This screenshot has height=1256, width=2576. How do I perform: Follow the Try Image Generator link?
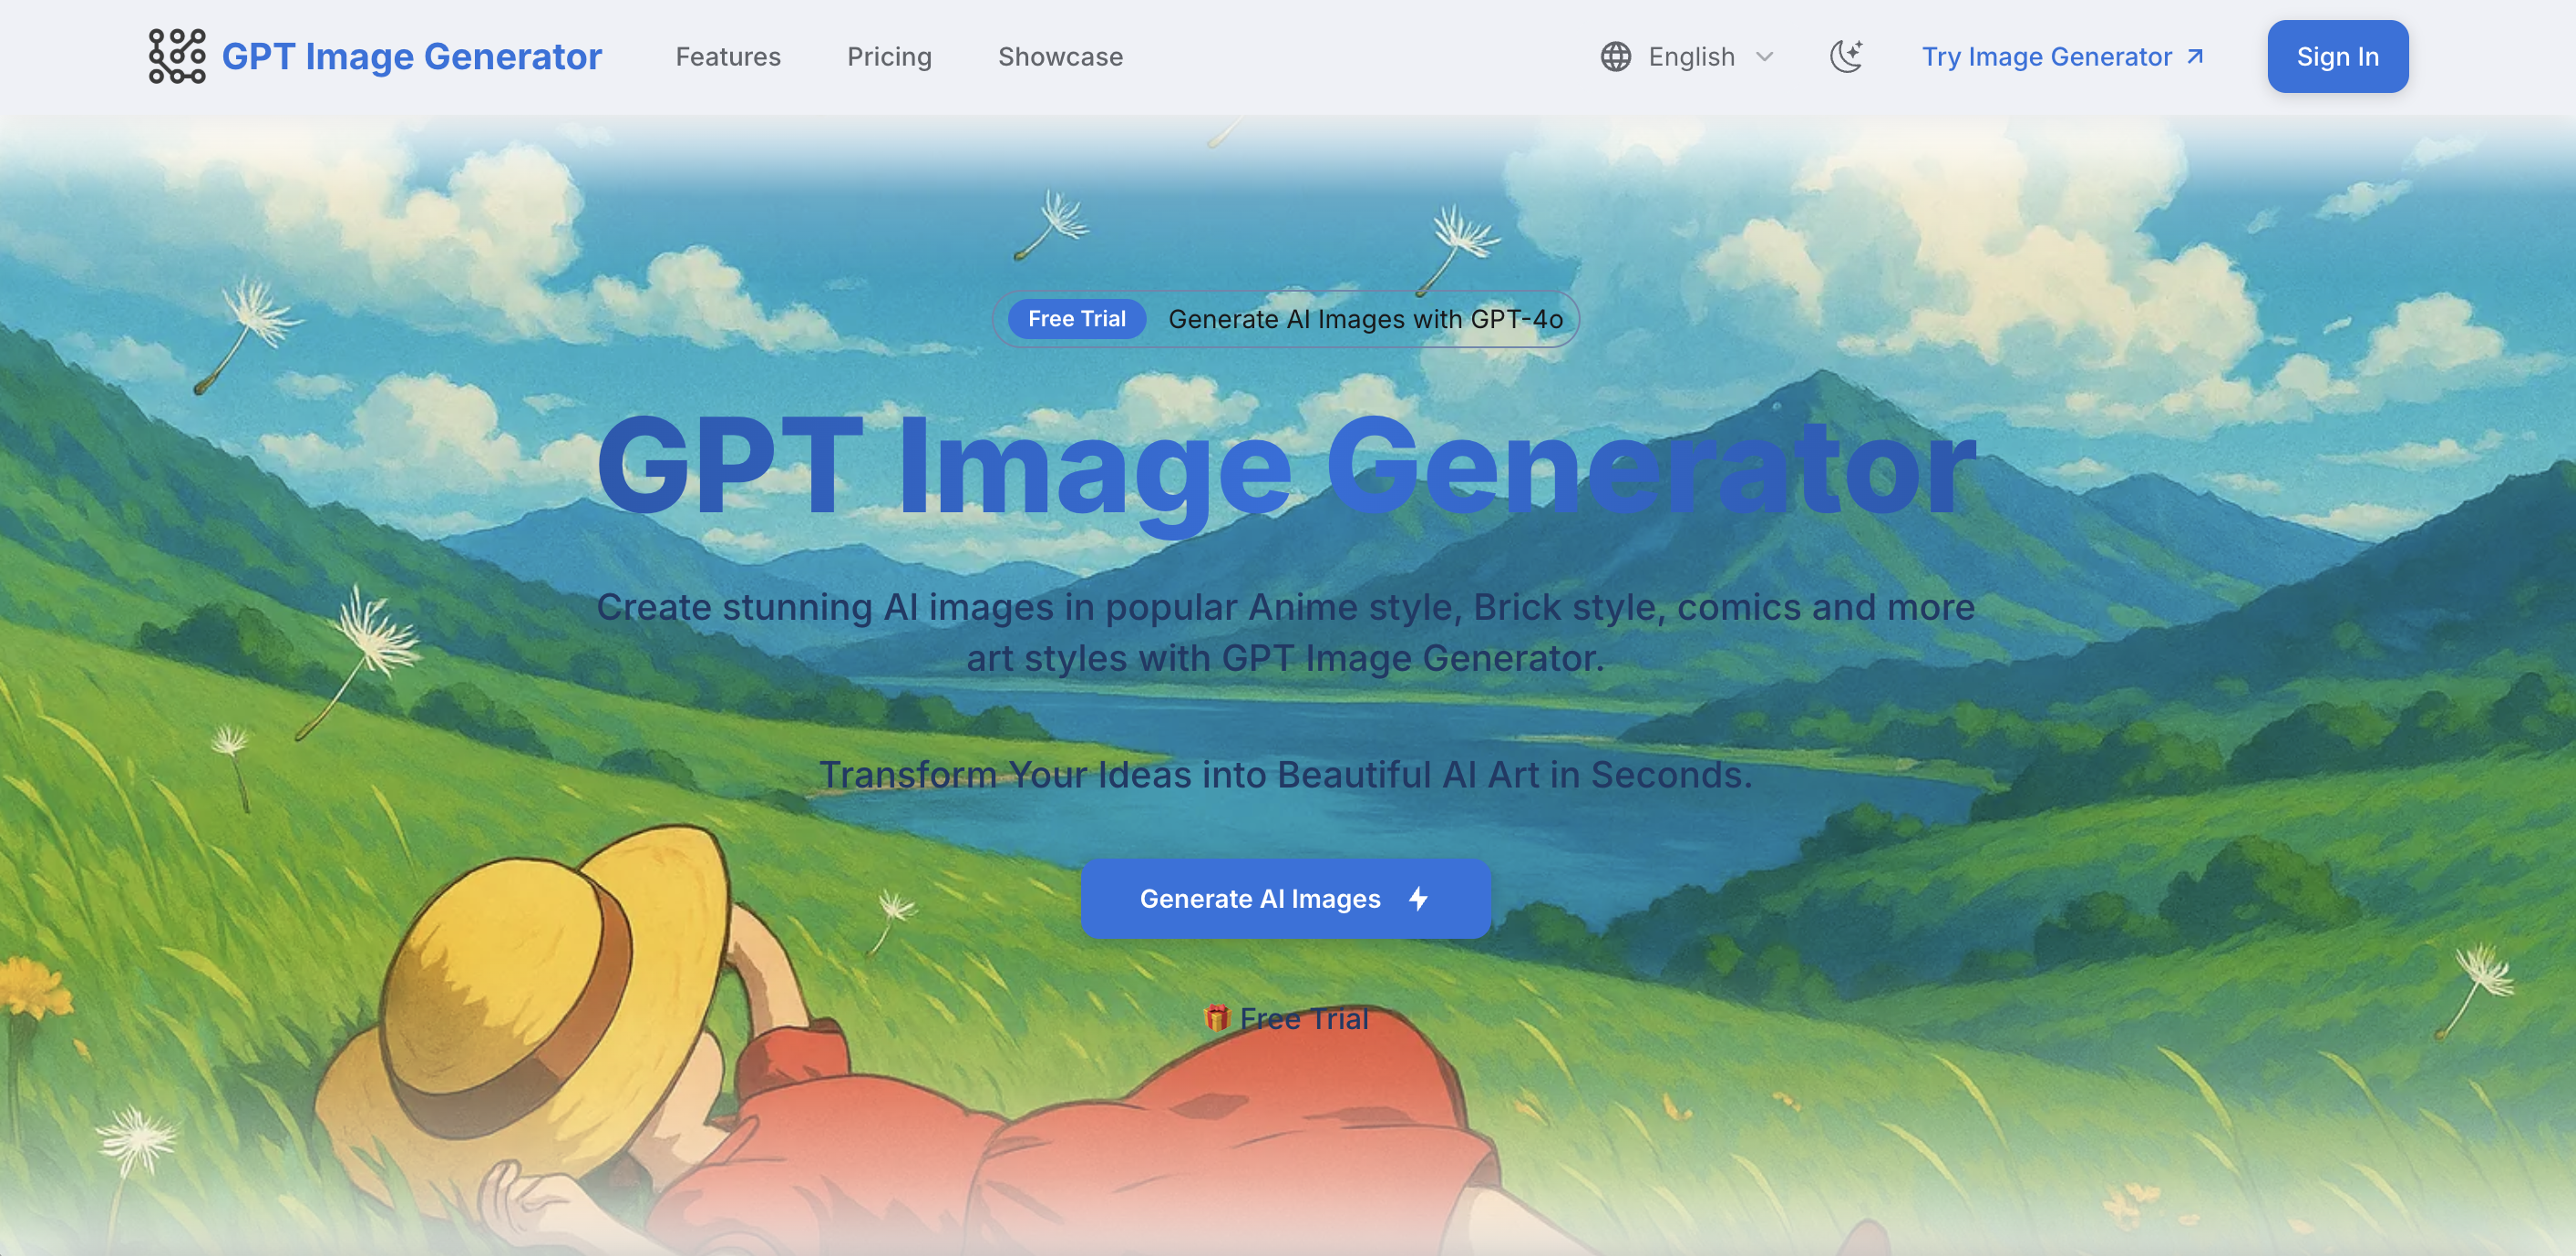point(2046,57)
